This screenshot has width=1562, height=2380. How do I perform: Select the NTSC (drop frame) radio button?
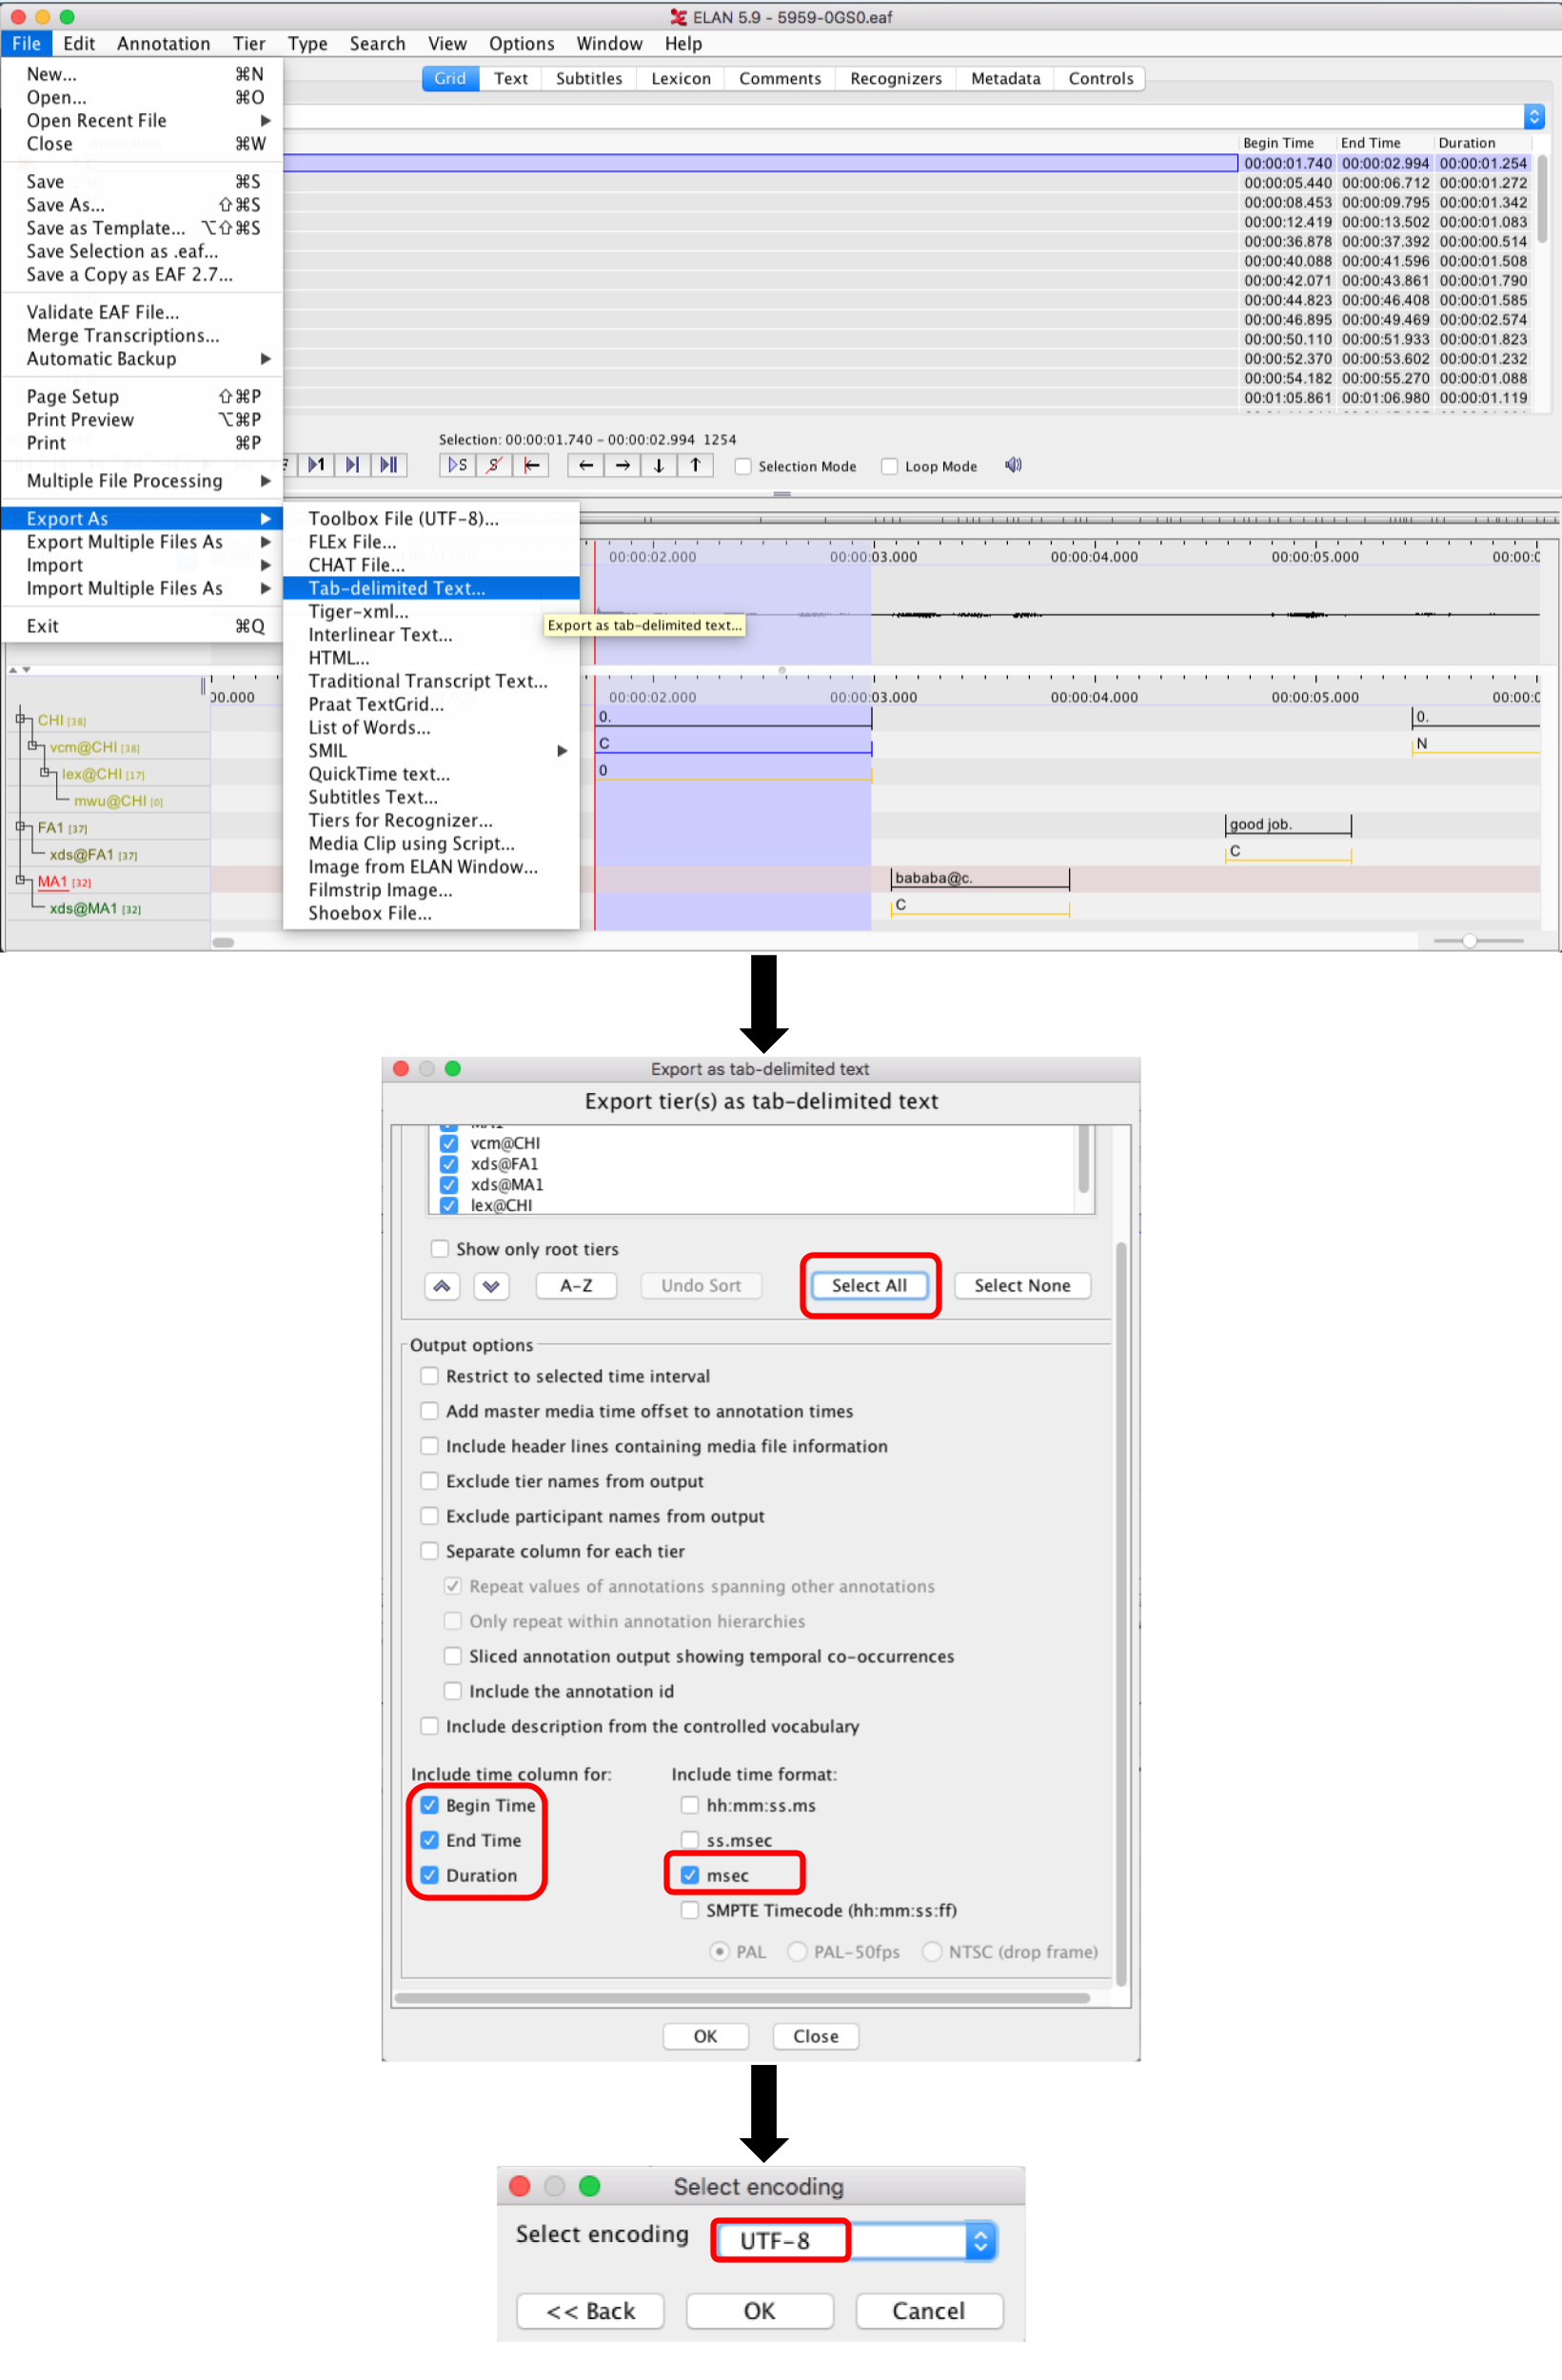coord(931,1952)
